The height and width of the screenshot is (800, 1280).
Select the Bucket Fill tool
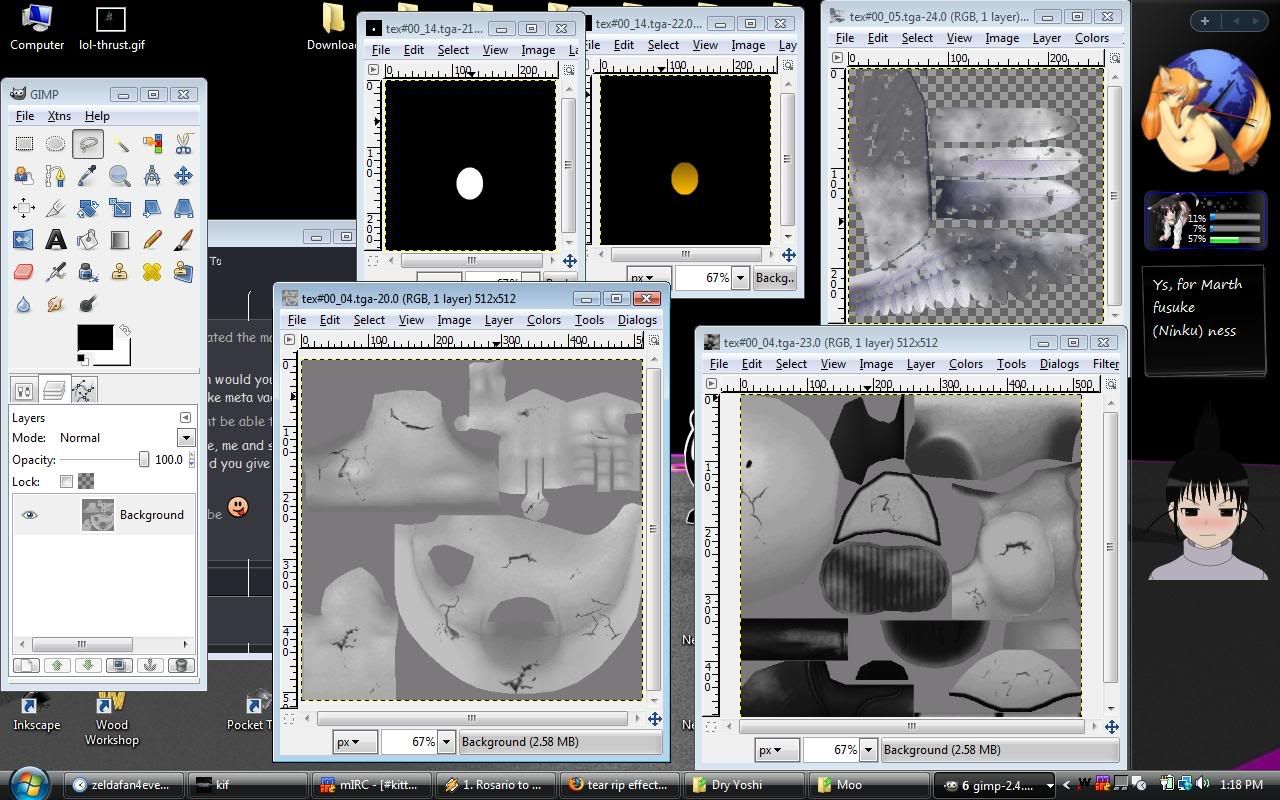pyautogui.click(x=87, y=240)
